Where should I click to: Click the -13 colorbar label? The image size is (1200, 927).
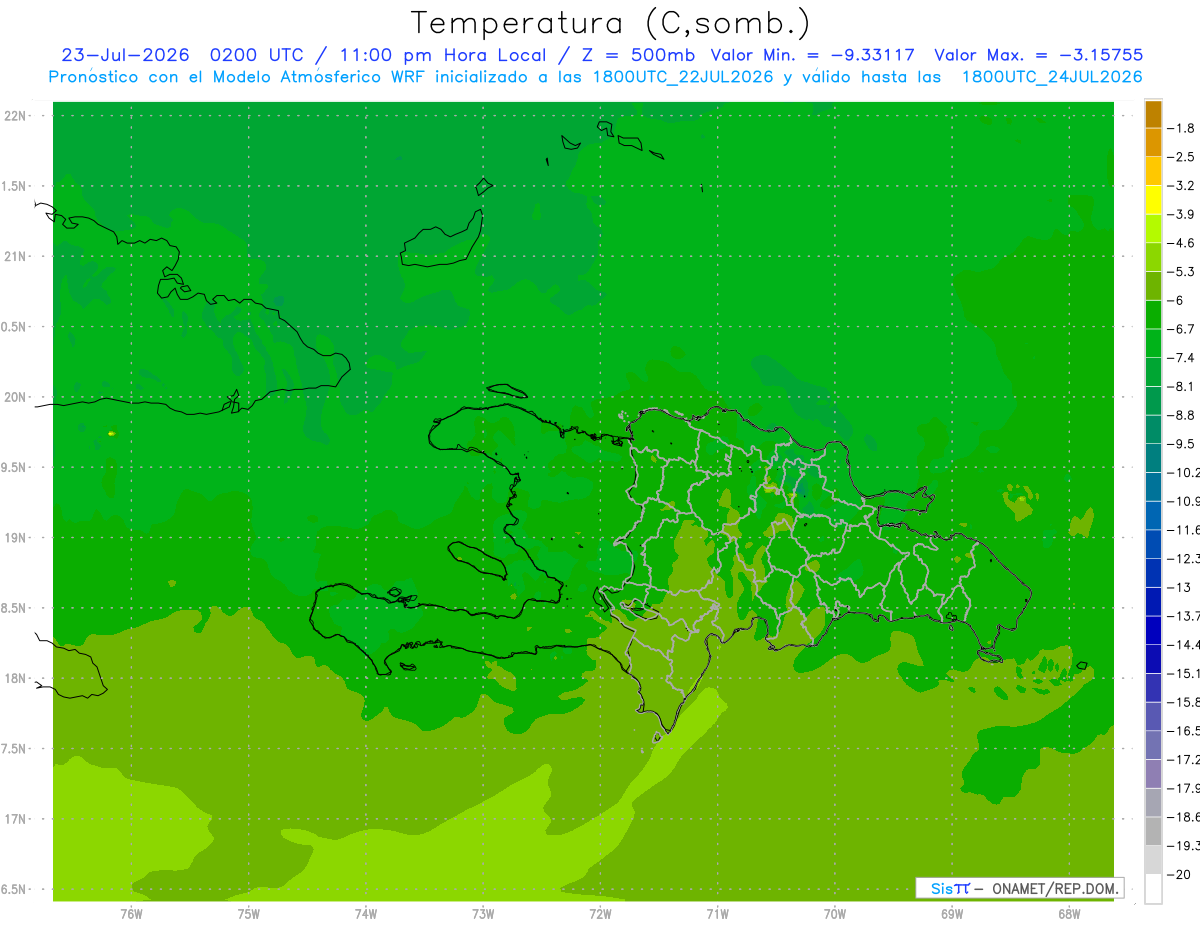[x=1179, y=587]
